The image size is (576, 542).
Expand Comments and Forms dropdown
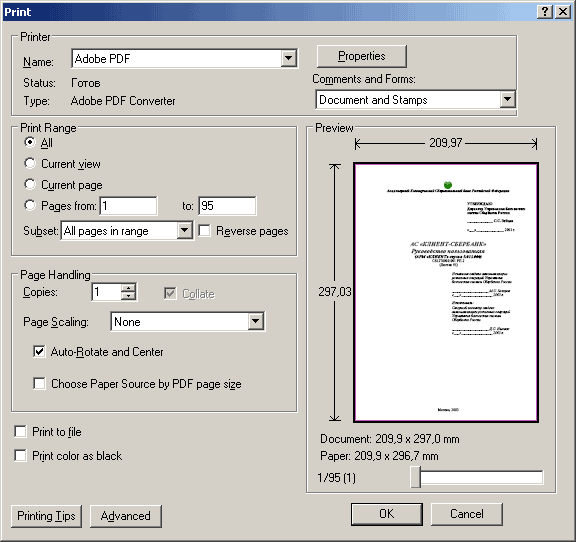coord(507,99)
